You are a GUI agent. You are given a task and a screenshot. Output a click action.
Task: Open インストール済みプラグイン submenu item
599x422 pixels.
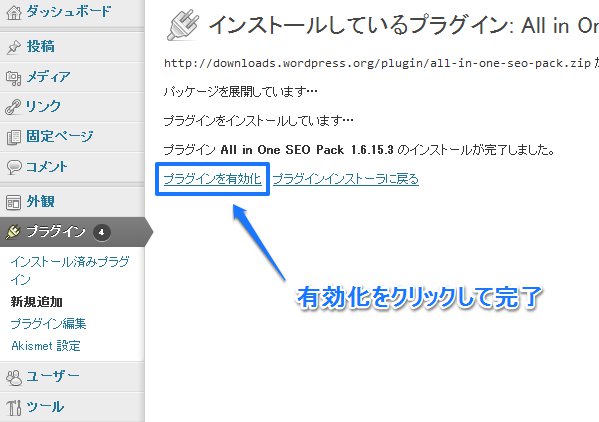[70, 270]
